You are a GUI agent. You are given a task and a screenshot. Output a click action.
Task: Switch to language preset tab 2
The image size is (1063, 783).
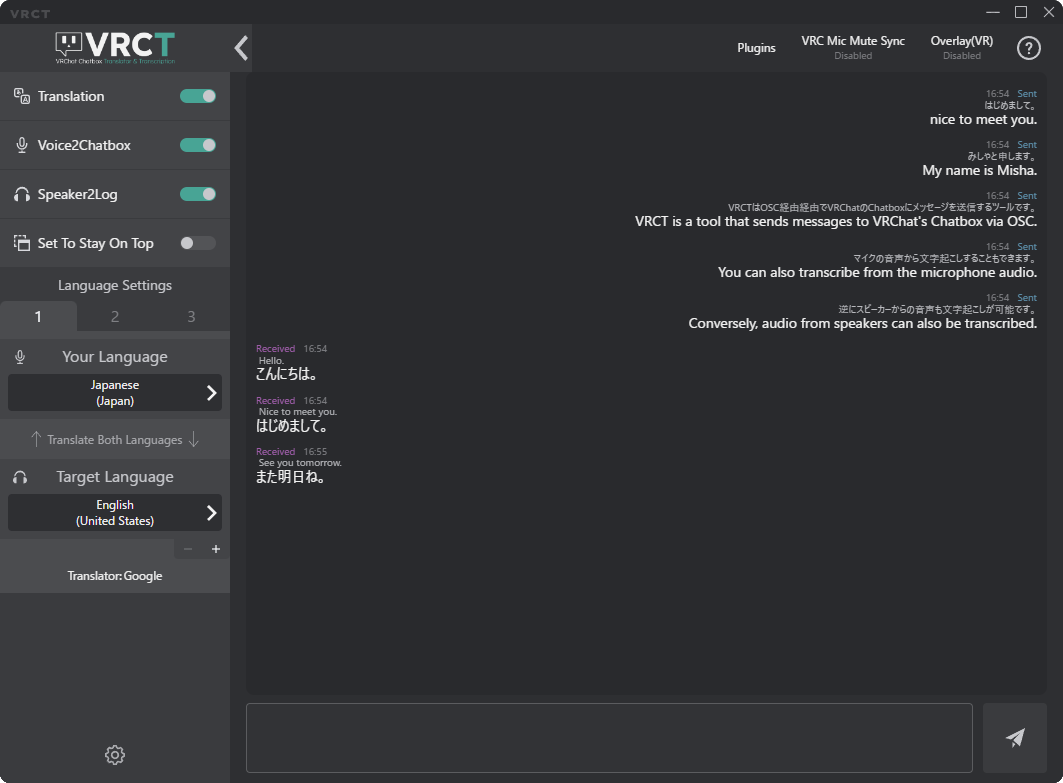115,317
